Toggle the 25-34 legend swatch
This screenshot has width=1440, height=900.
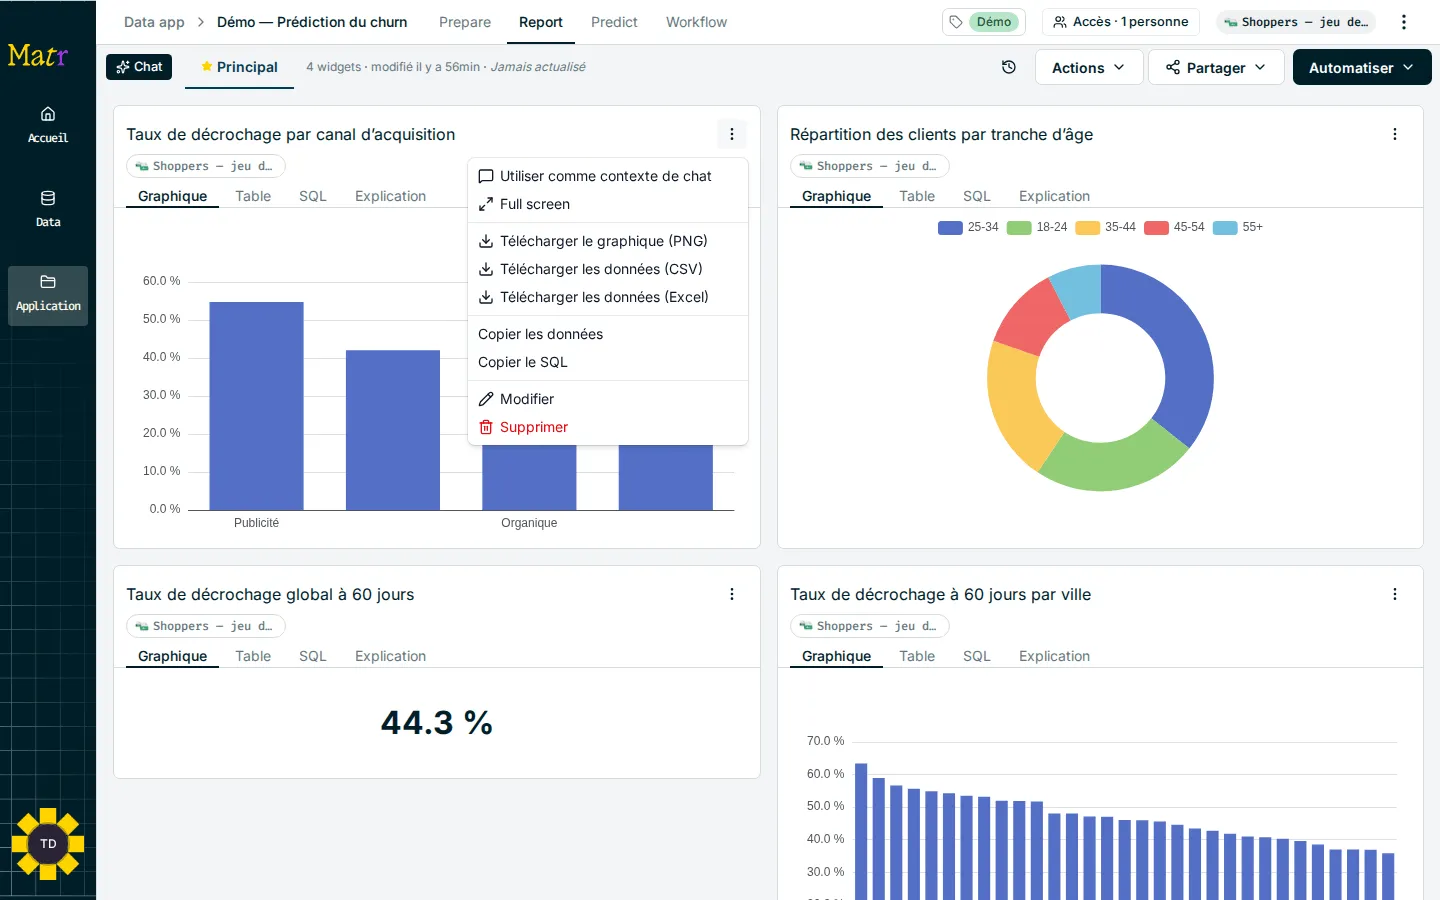click(x=950, y=227)
